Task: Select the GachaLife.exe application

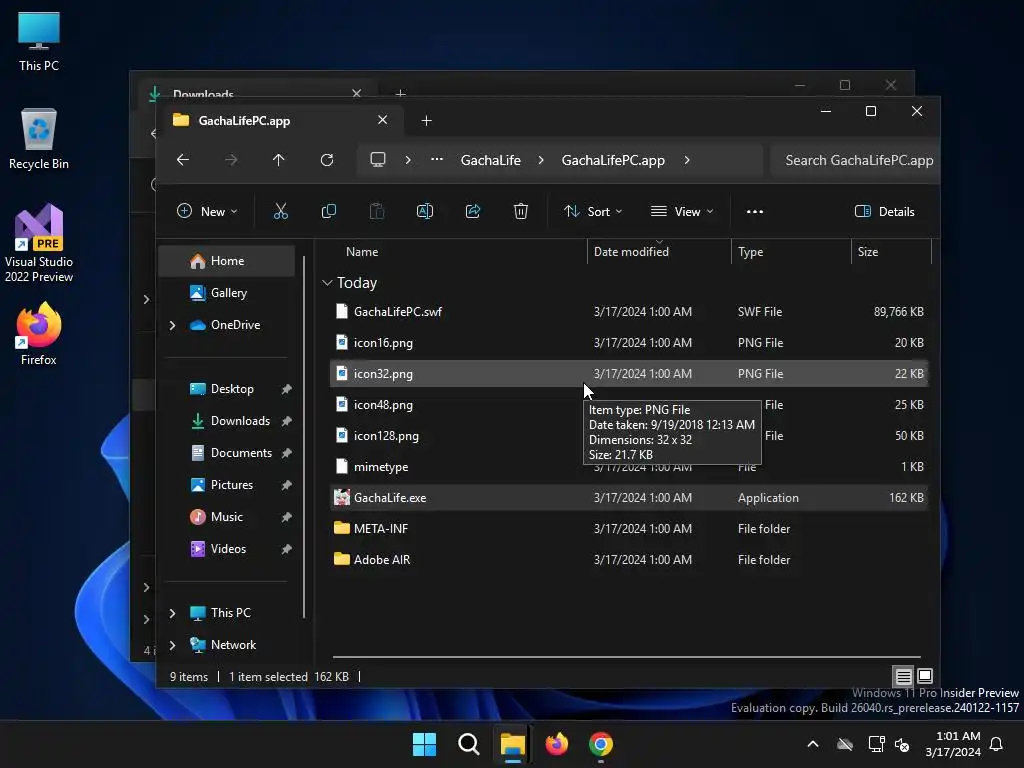Action: (628, 498)
